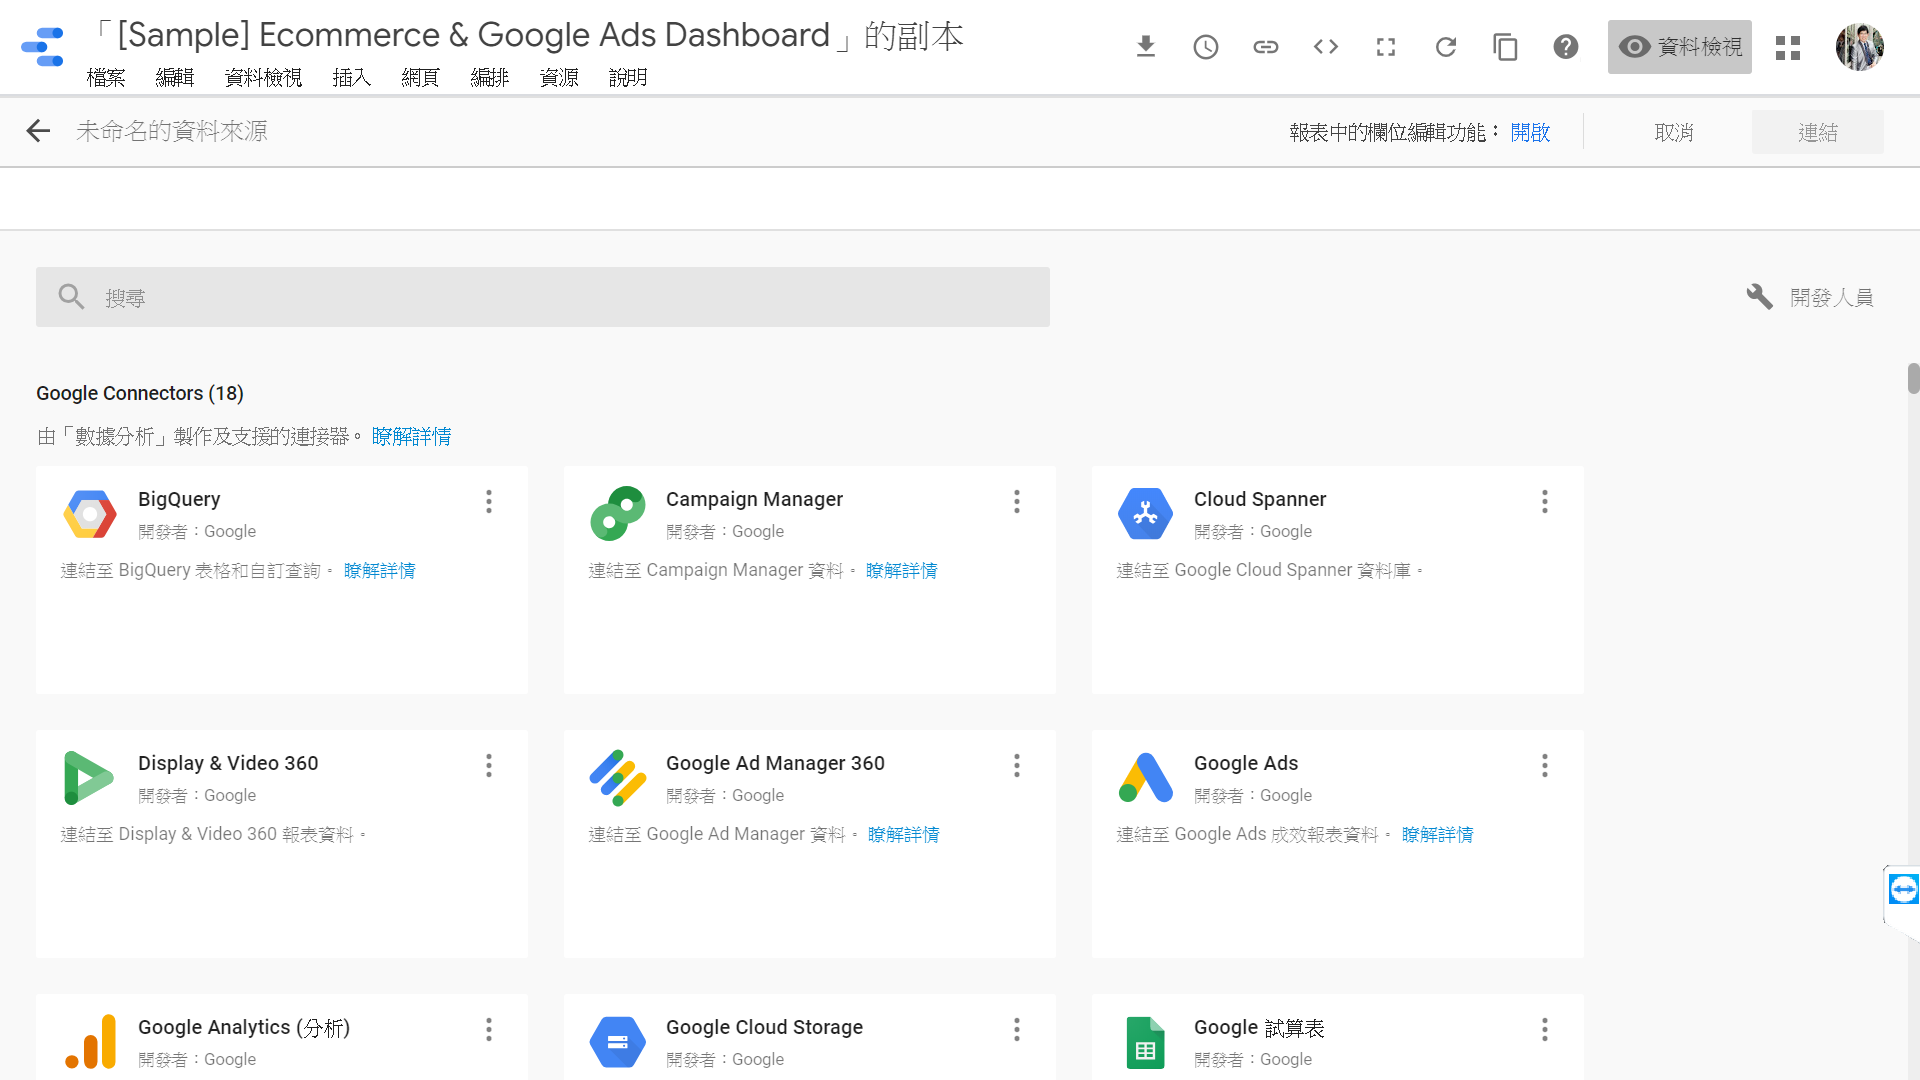
Task: Select the Google Analytics connector icon
Action: [90, 1042]
